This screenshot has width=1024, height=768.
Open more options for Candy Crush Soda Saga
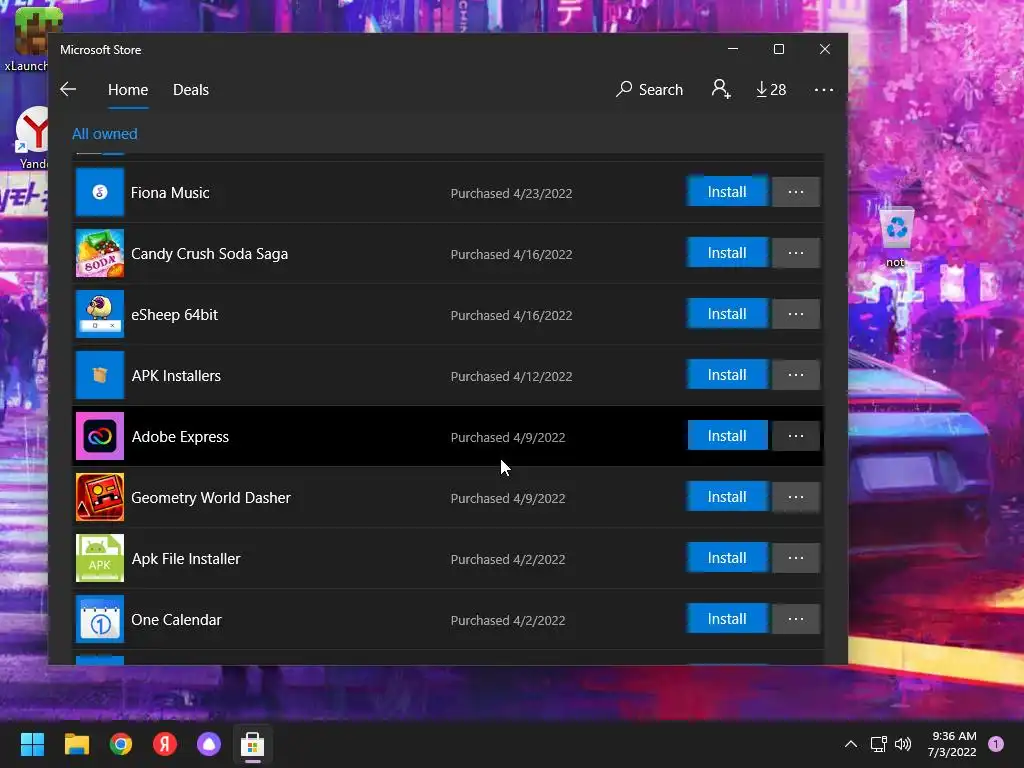pyautogui.click(x=795, y=253)
